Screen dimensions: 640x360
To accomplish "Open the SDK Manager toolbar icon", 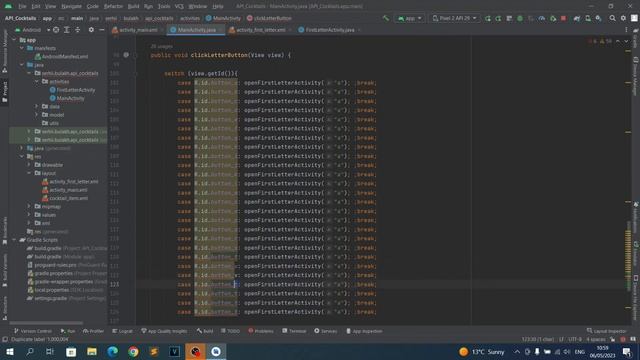I will [598, 18].
